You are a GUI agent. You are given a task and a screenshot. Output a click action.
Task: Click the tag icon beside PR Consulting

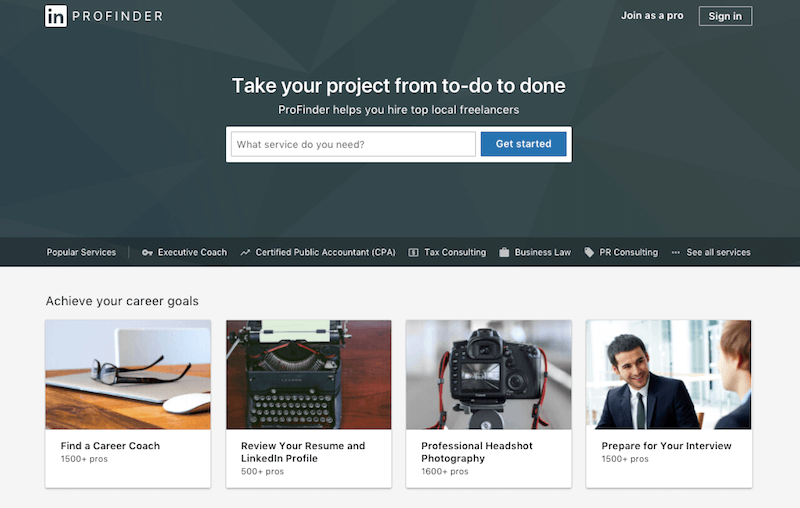pos(589,252)
